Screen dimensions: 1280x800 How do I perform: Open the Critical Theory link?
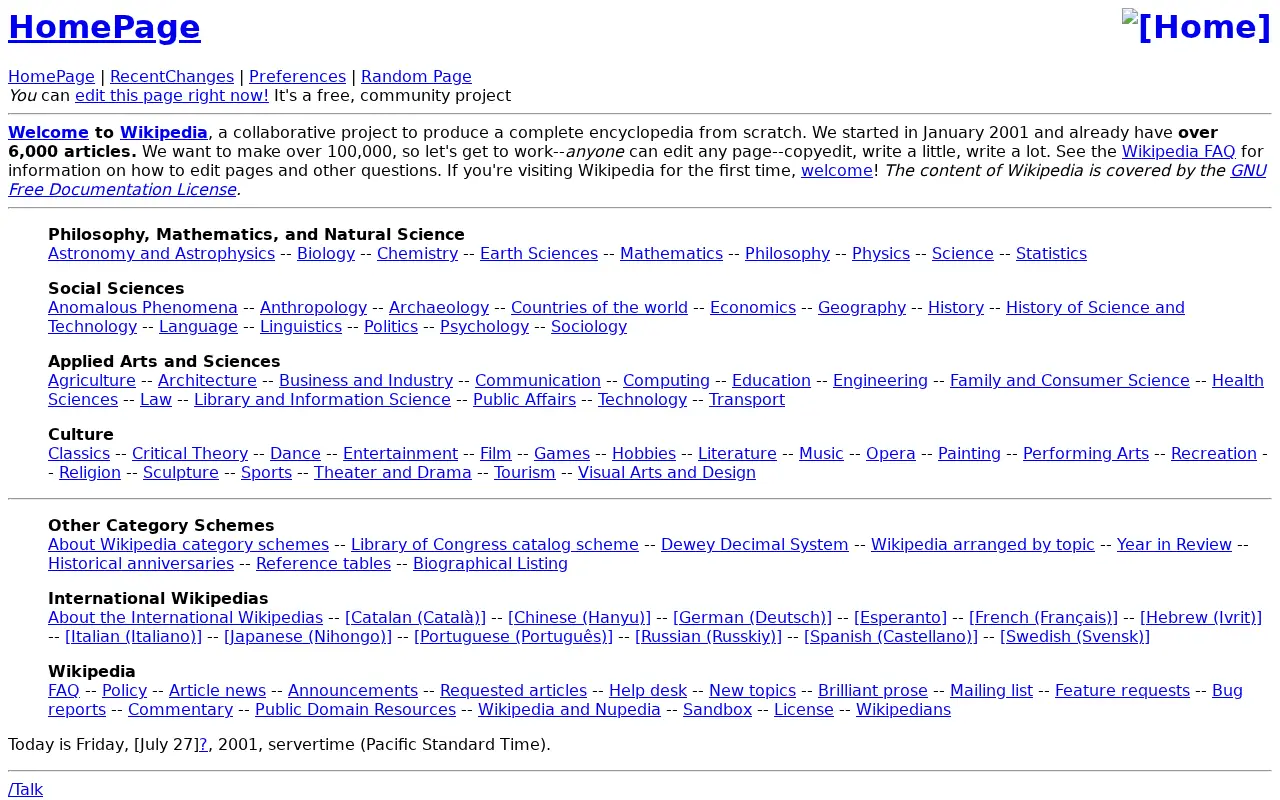[x=190, y=454]
